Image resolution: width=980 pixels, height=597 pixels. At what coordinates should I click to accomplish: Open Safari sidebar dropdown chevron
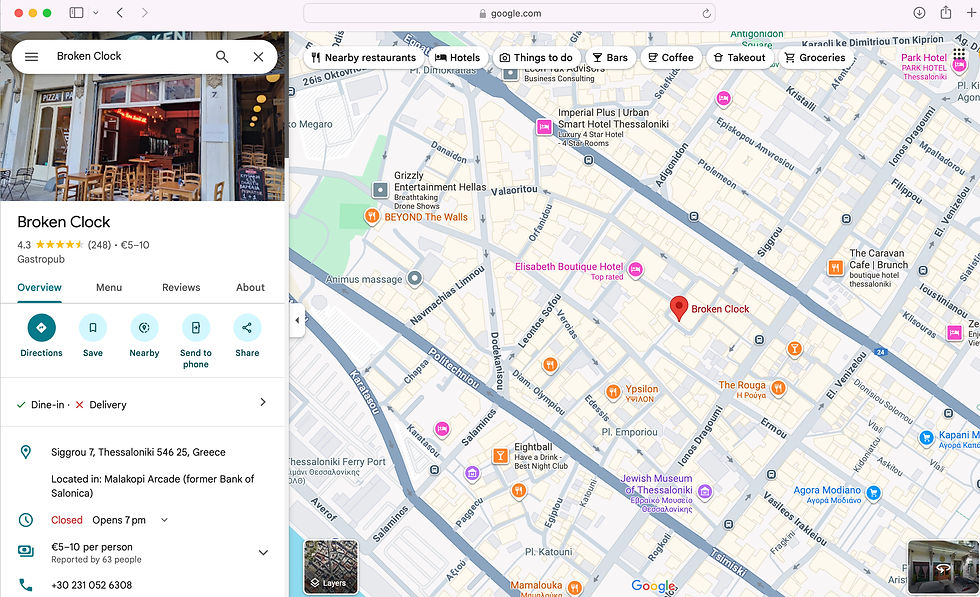[96, 13]
